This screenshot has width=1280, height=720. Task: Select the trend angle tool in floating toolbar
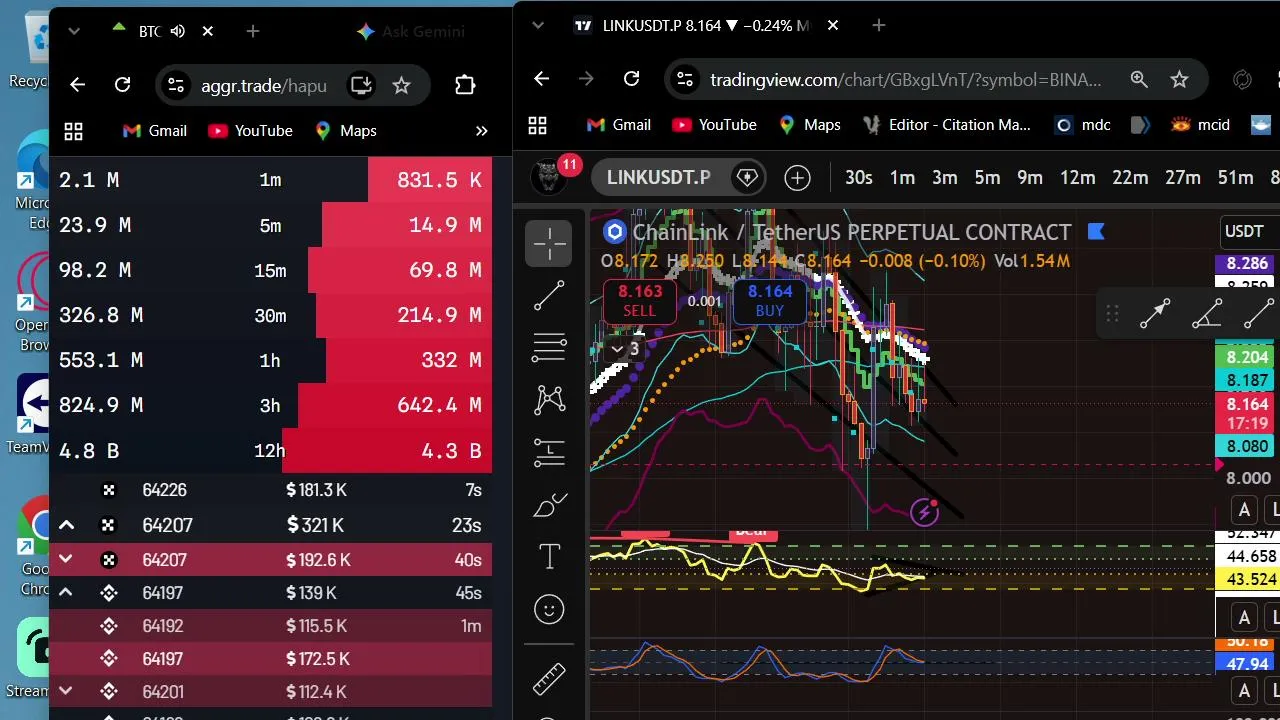click(x=1207, y=315)
